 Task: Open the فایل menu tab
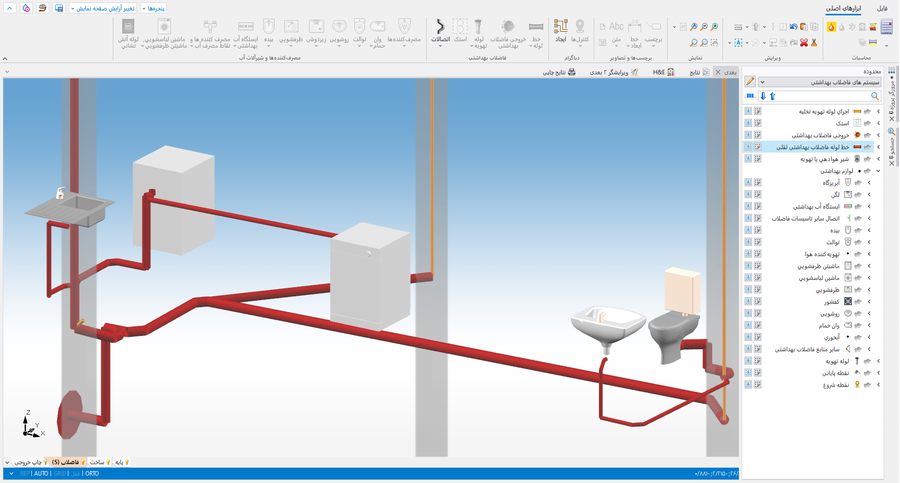881,8
